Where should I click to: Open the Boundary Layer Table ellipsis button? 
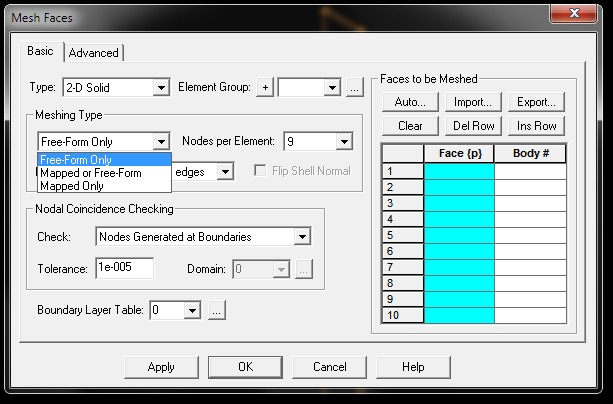point(217,310)
